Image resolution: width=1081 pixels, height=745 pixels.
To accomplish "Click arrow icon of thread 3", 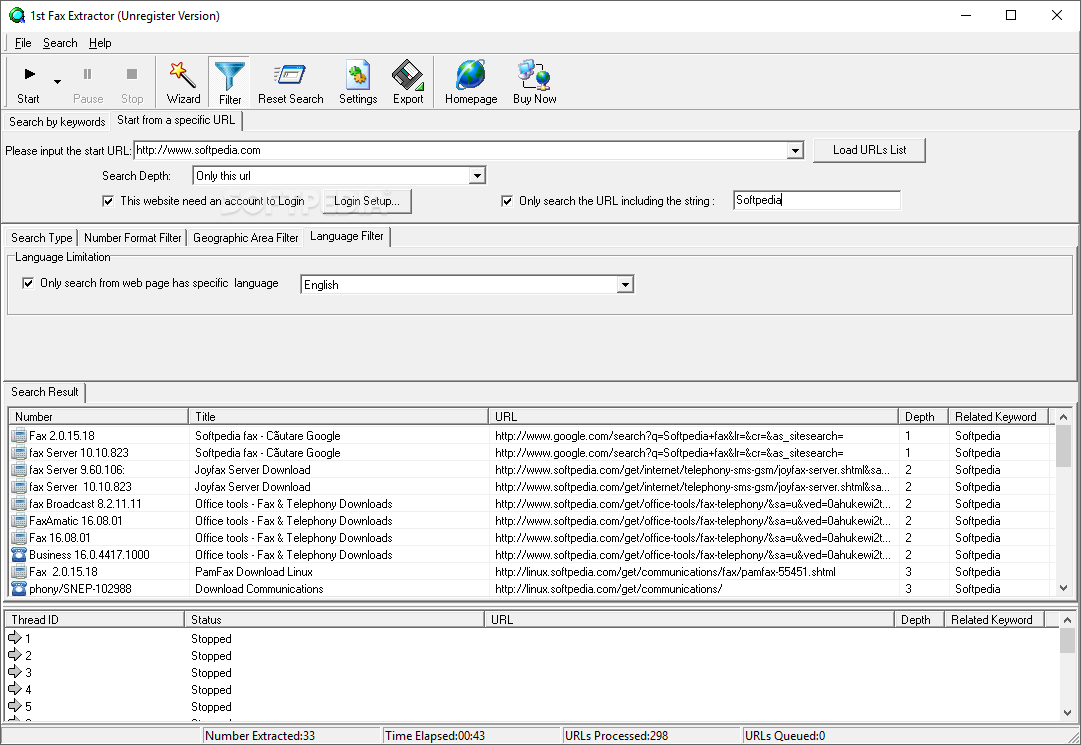I will click(14, 671).
